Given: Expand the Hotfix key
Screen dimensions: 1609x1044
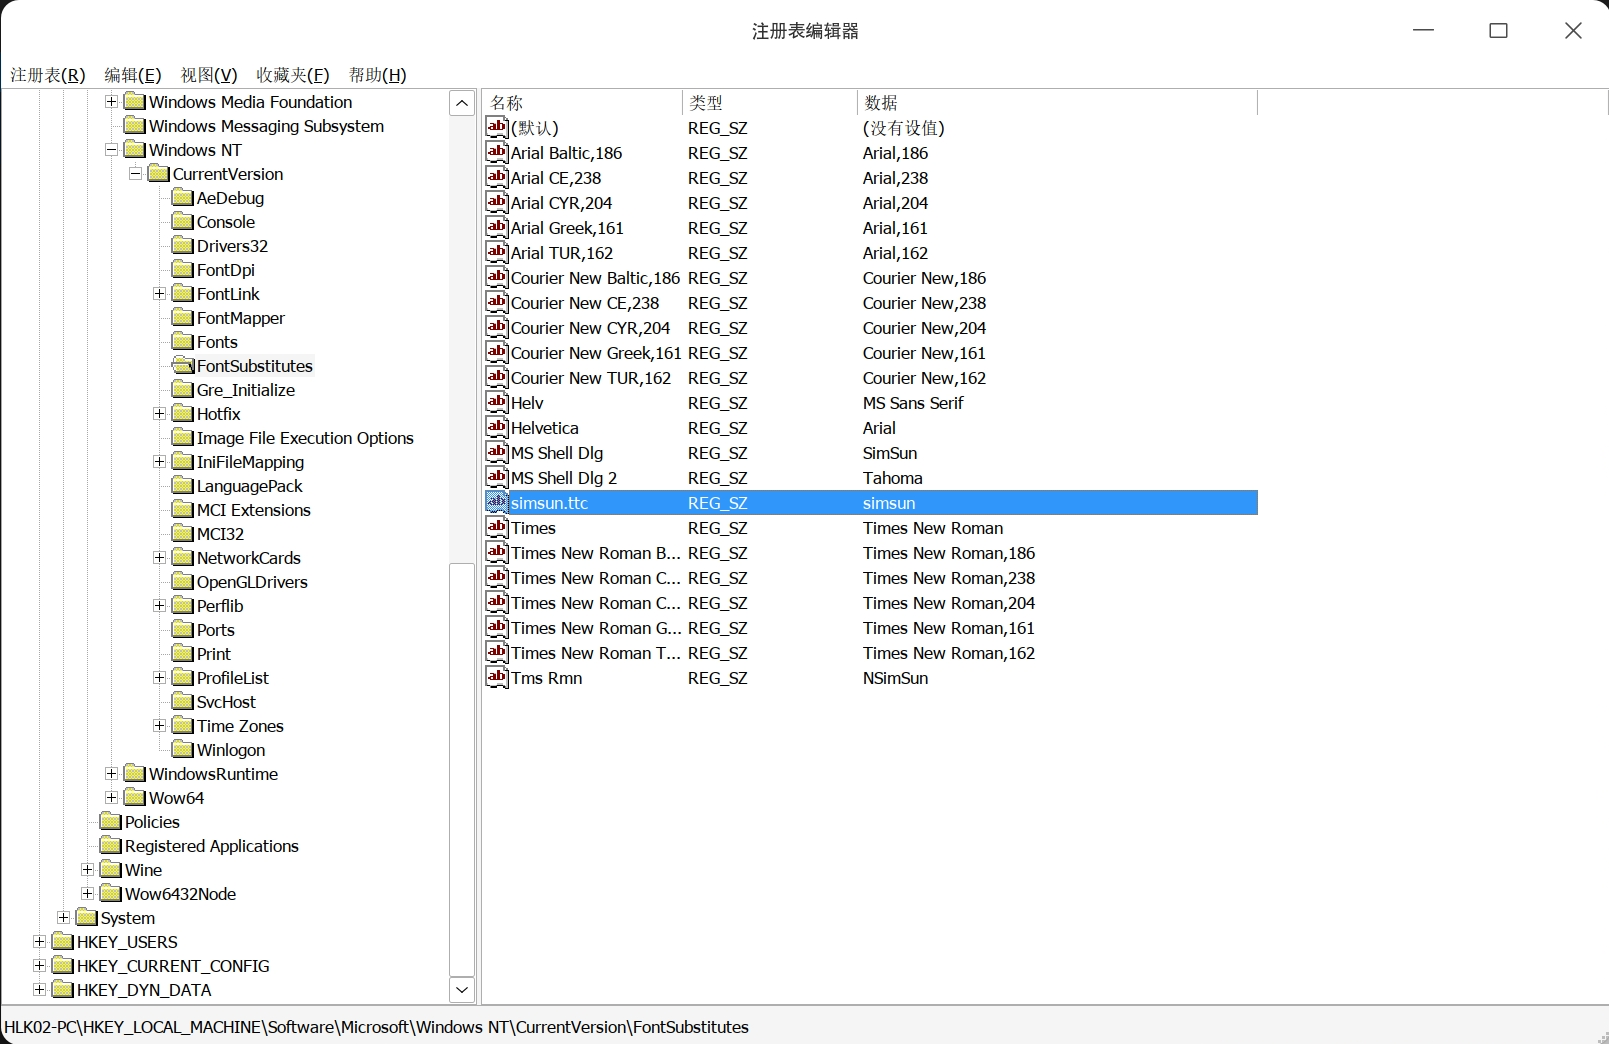Looking at the screenshot, I should point(159,414).
